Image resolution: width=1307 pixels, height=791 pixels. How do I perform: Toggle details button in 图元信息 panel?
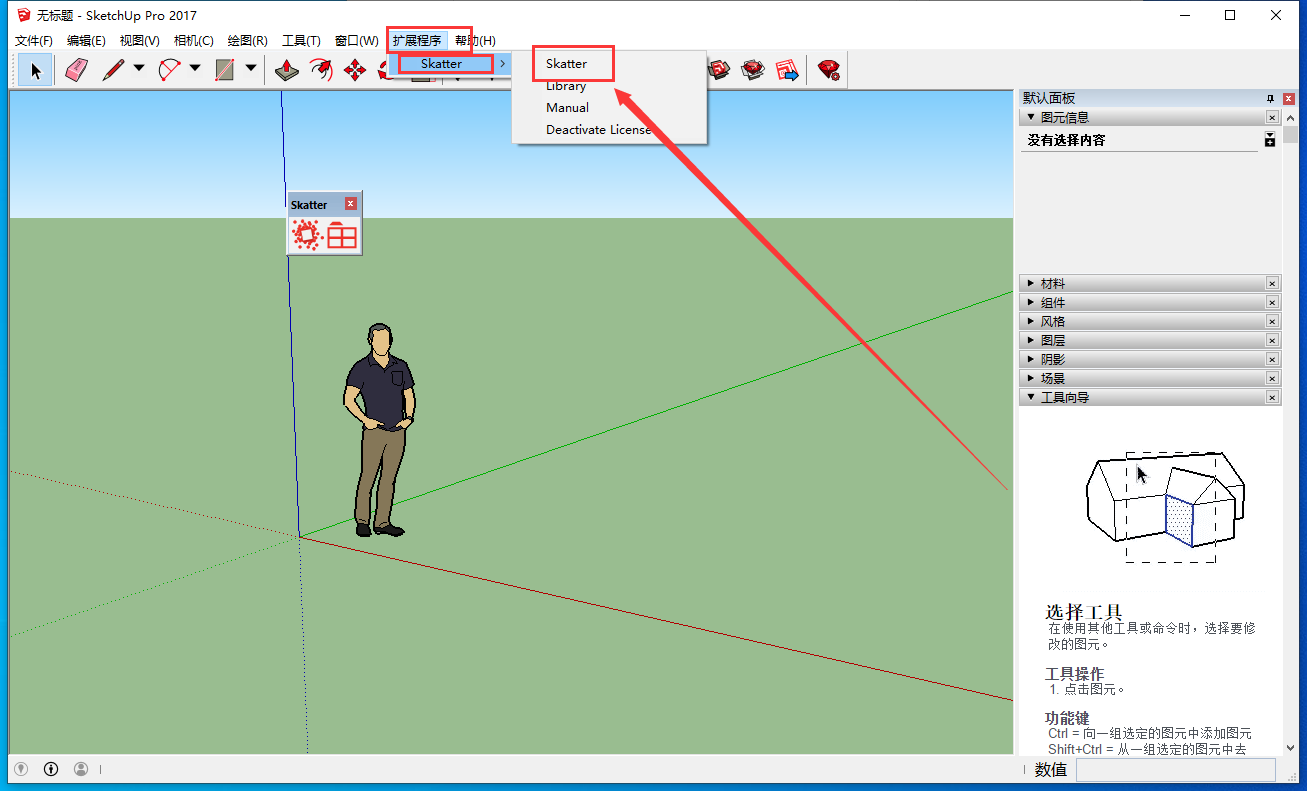pyautogui.click(x=1270, y=140)
